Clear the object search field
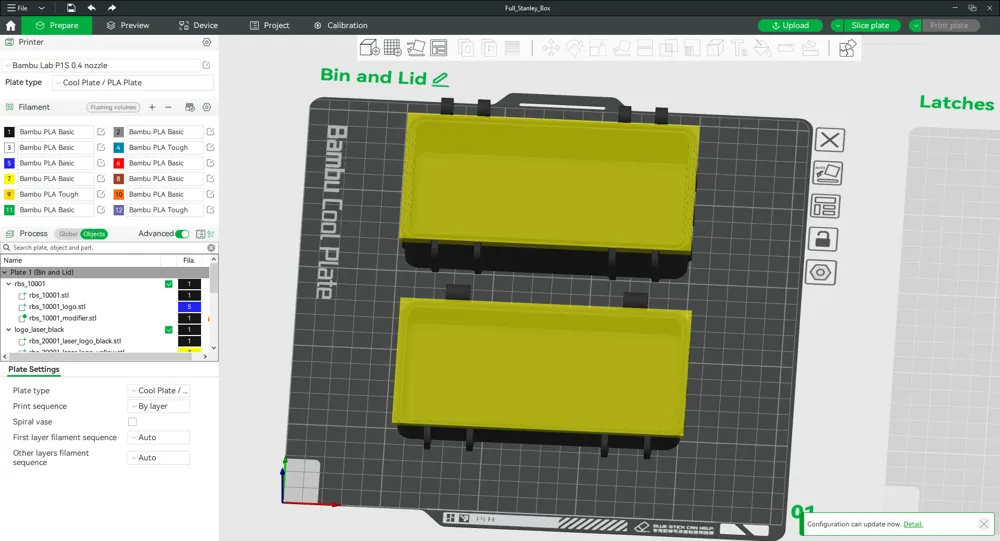Viewport: 1000px width, 541px height. pyautogui.click(x=211, y=248)
